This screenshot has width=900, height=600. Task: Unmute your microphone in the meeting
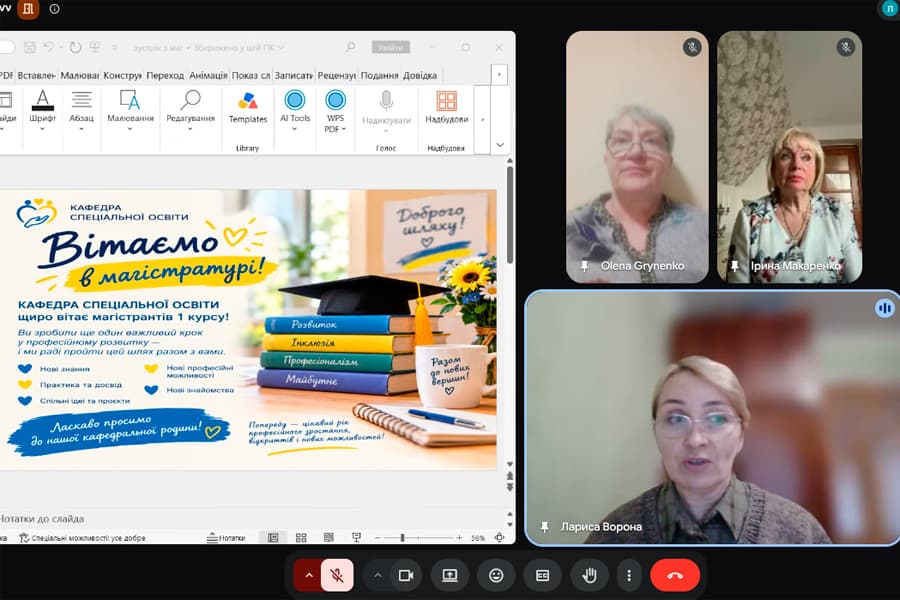(x=337, y=575)
